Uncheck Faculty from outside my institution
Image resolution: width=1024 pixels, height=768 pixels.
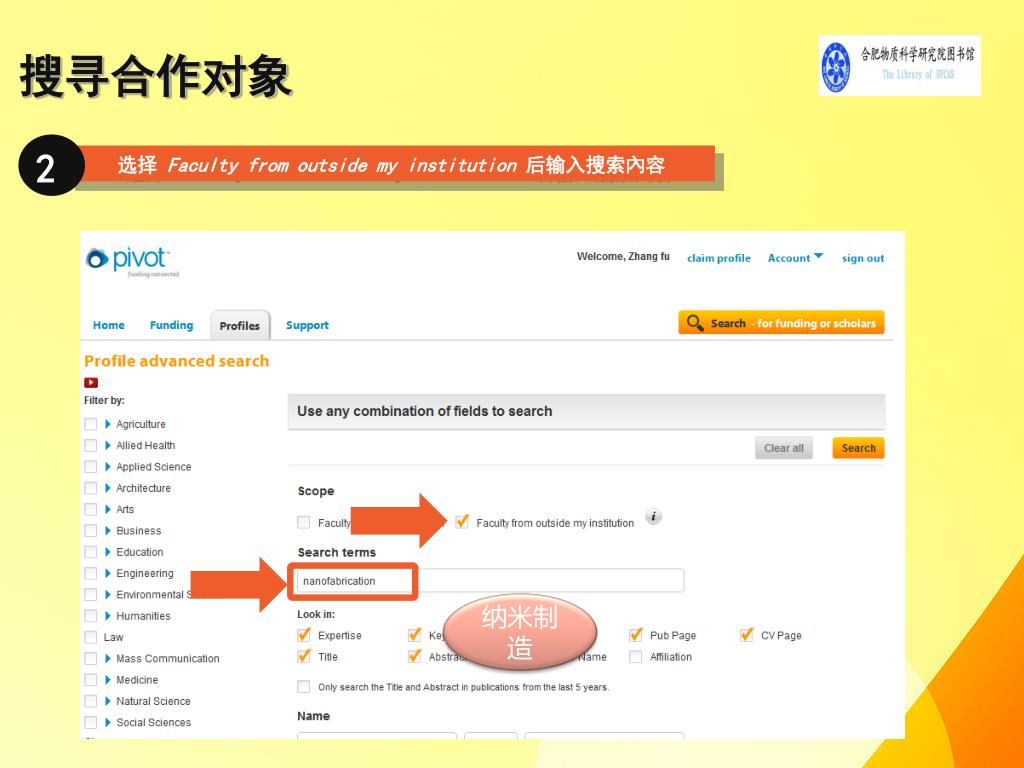[462, 522]
